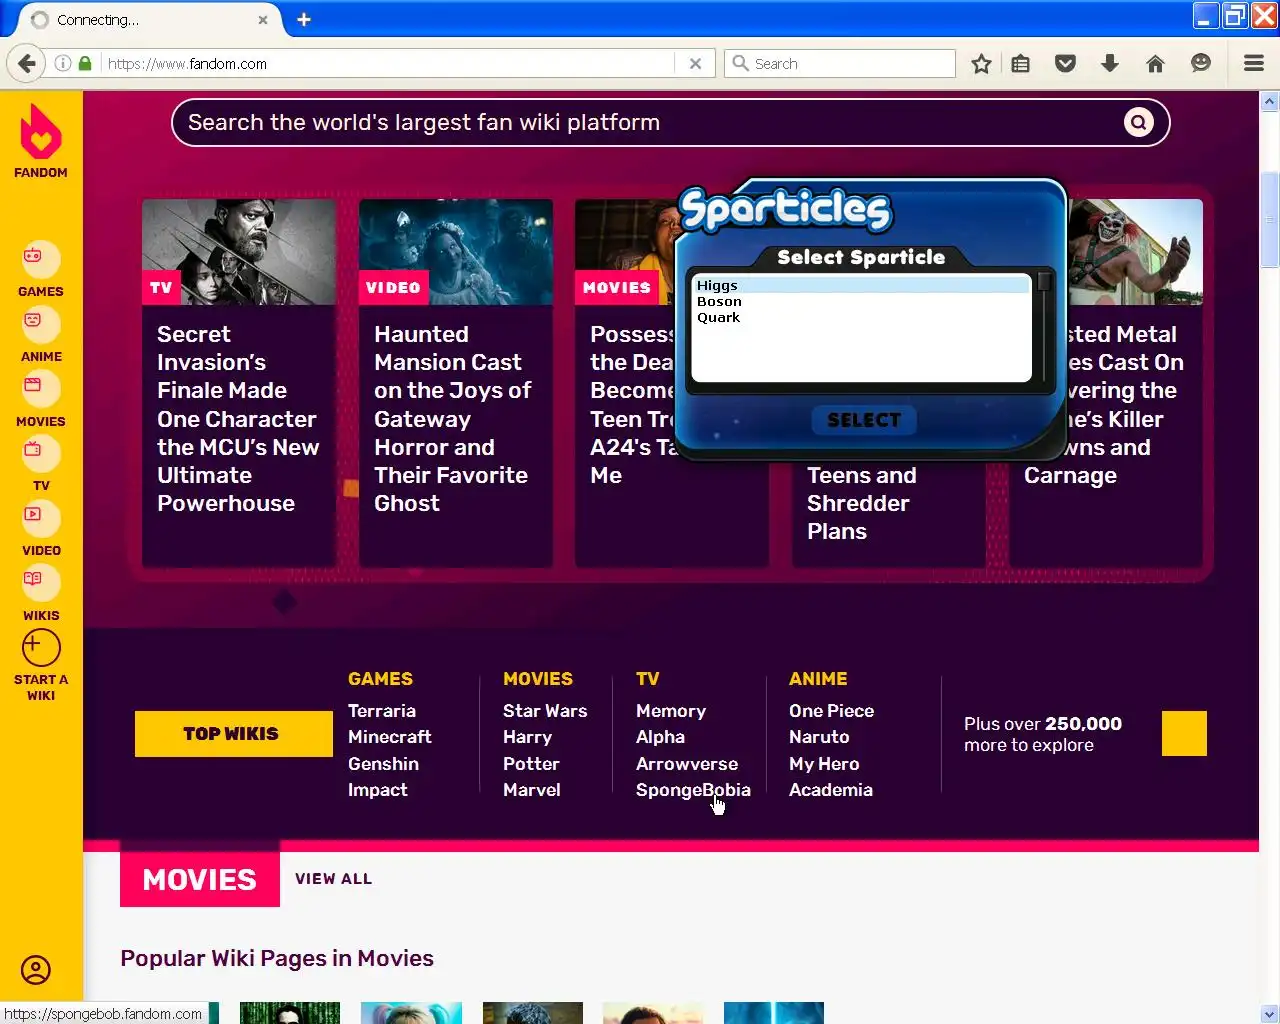1280x1024 pixels.
Task: Open the Star Wars wiki link
Action: pos(545,711)
